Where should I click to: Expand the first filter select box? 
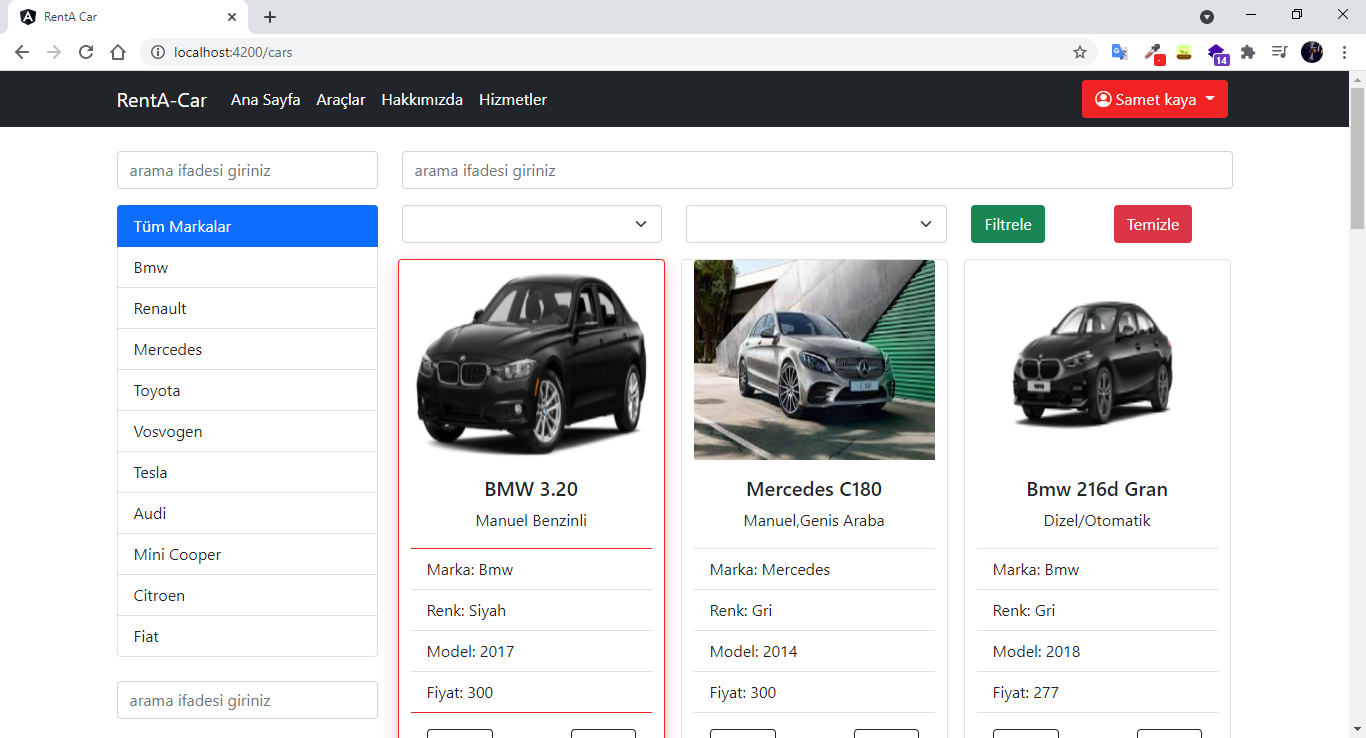click(x=531, y=224)
